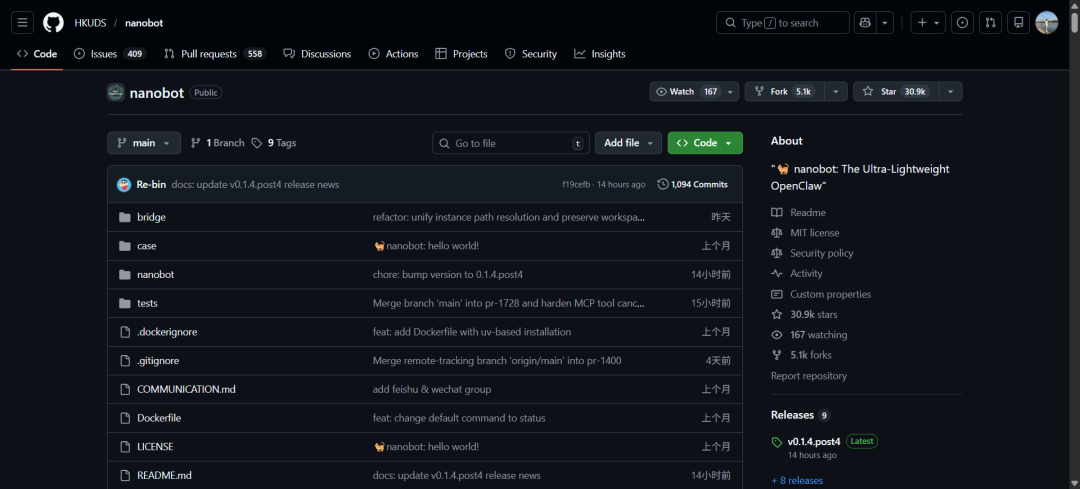Open the Copilot chat icon
The height and width of the screenshot is (489, 1080).
(x=864, y=23)
